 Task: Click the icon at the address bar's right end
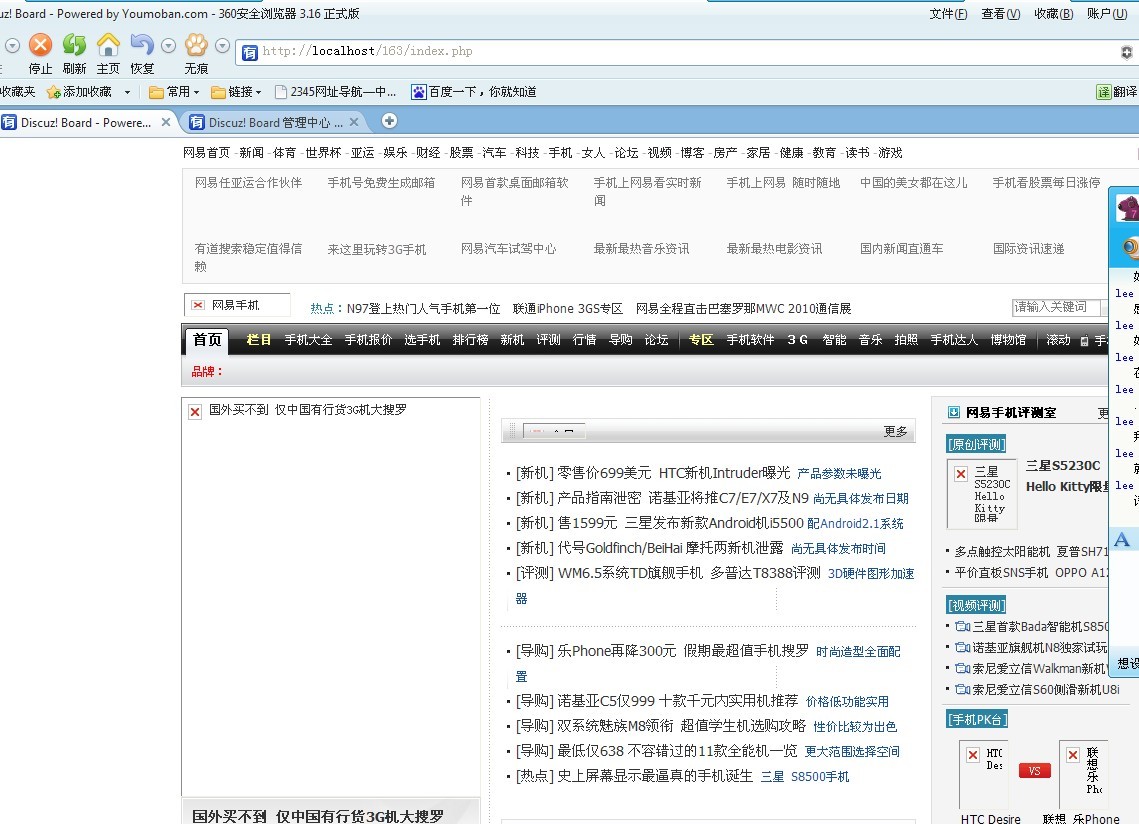pyautogui.click(x=1127, y=52)
